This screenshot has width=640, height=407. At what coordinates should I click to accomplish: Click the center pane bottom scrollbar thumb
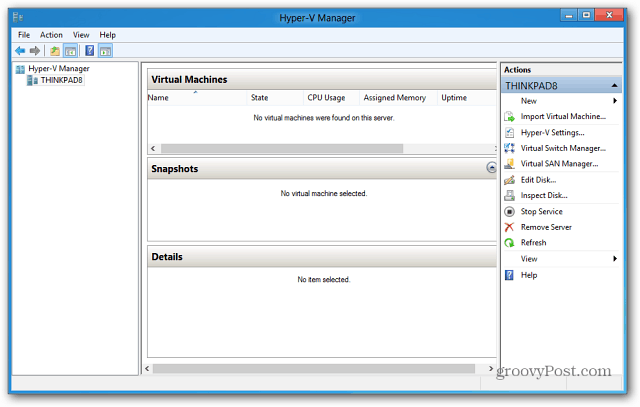[314, 369]
